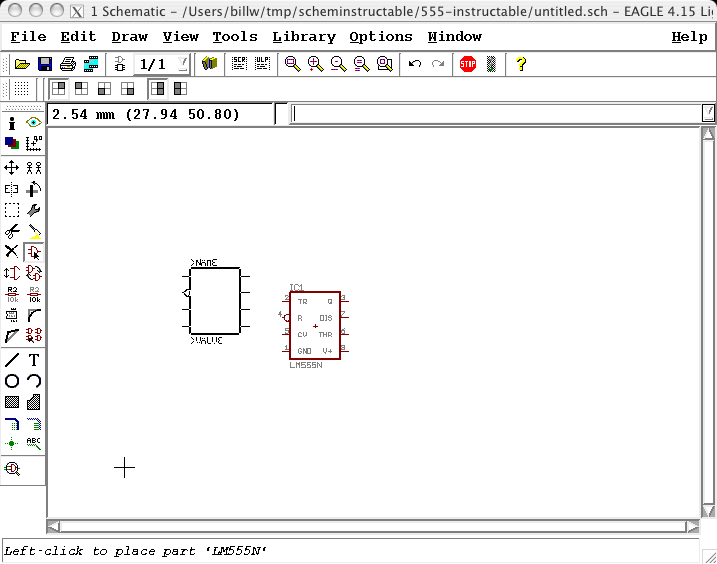The image size is (717, 564).
Task: Open the Options menu
Action: coord(381,37)
